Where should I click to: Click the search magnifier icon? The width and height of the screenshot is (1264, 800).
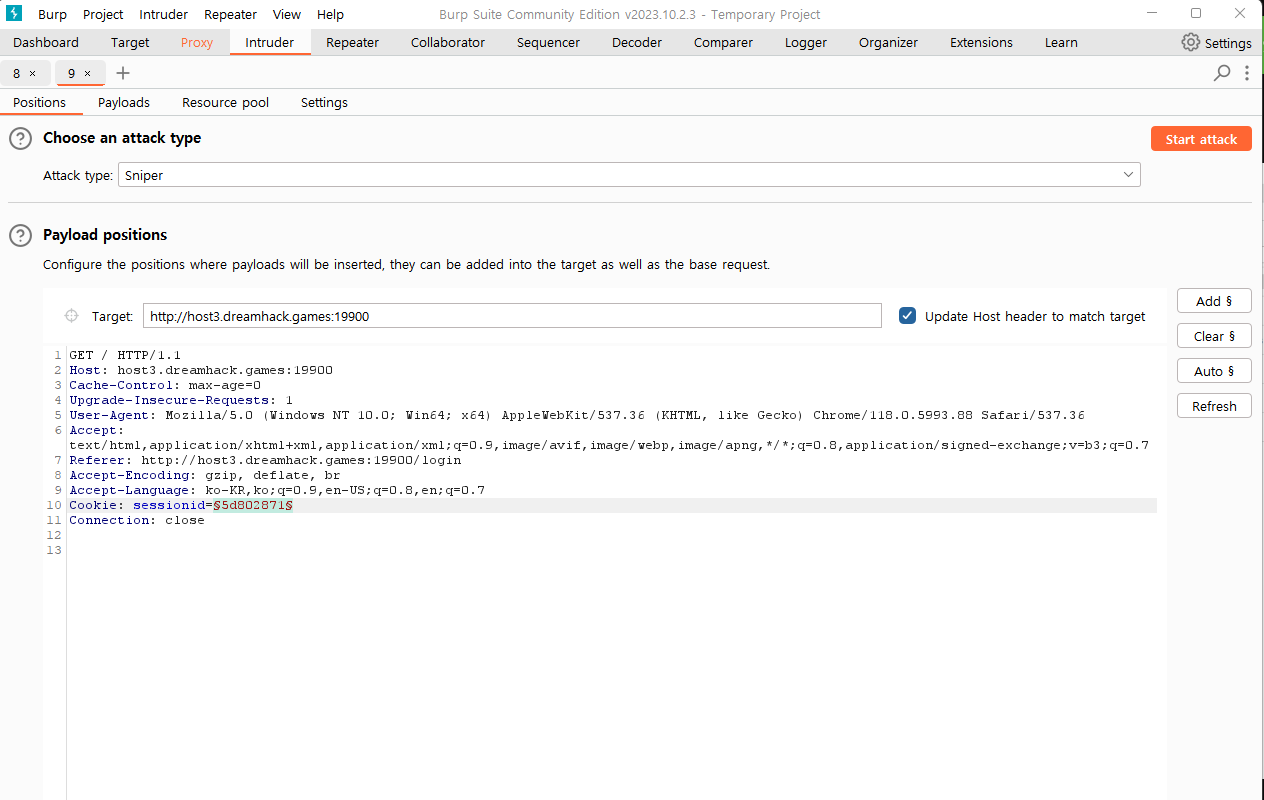click(x=1222, y=73)
